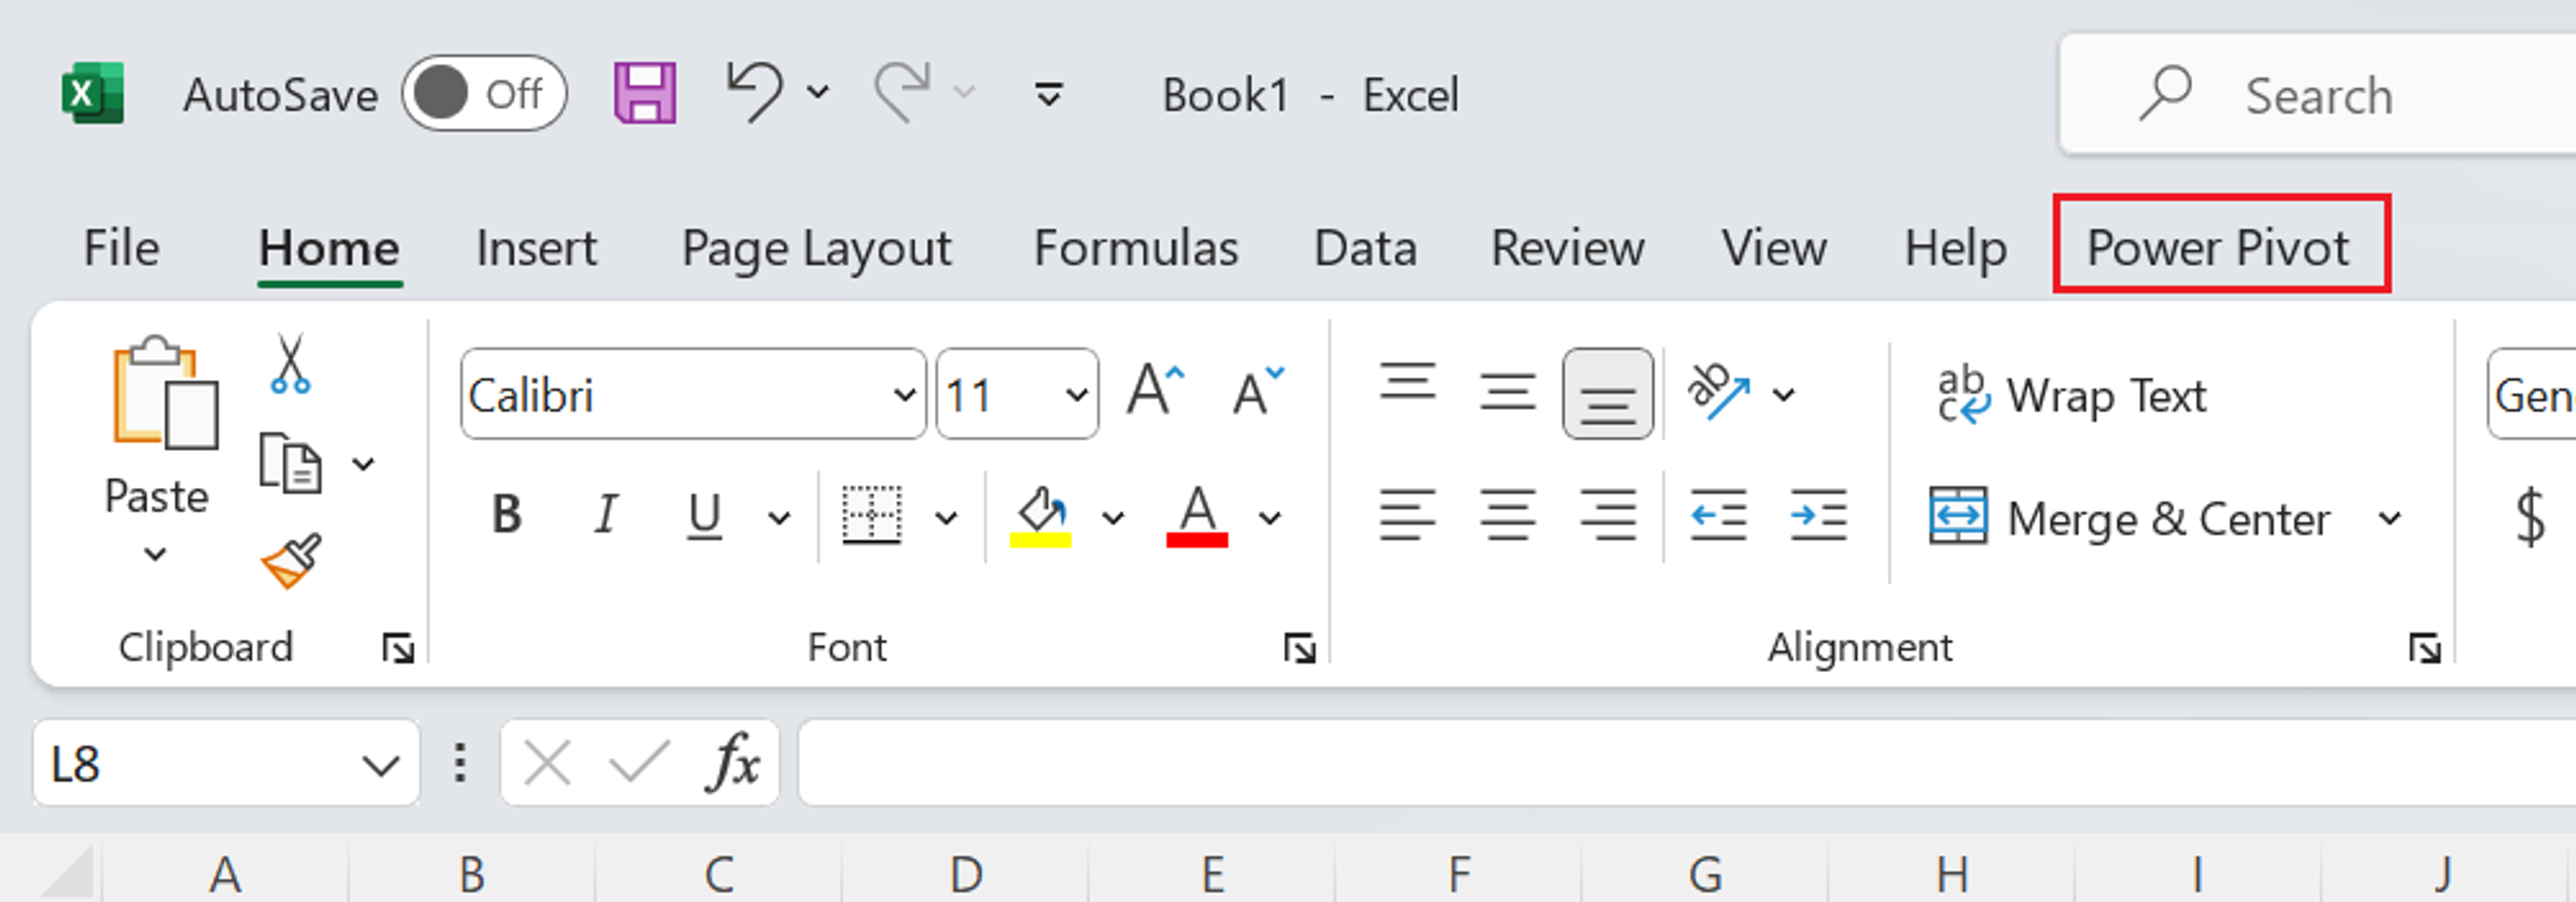Open the Font Color dropdown arrow
2576x902 pixels.
pos(1270,518)
